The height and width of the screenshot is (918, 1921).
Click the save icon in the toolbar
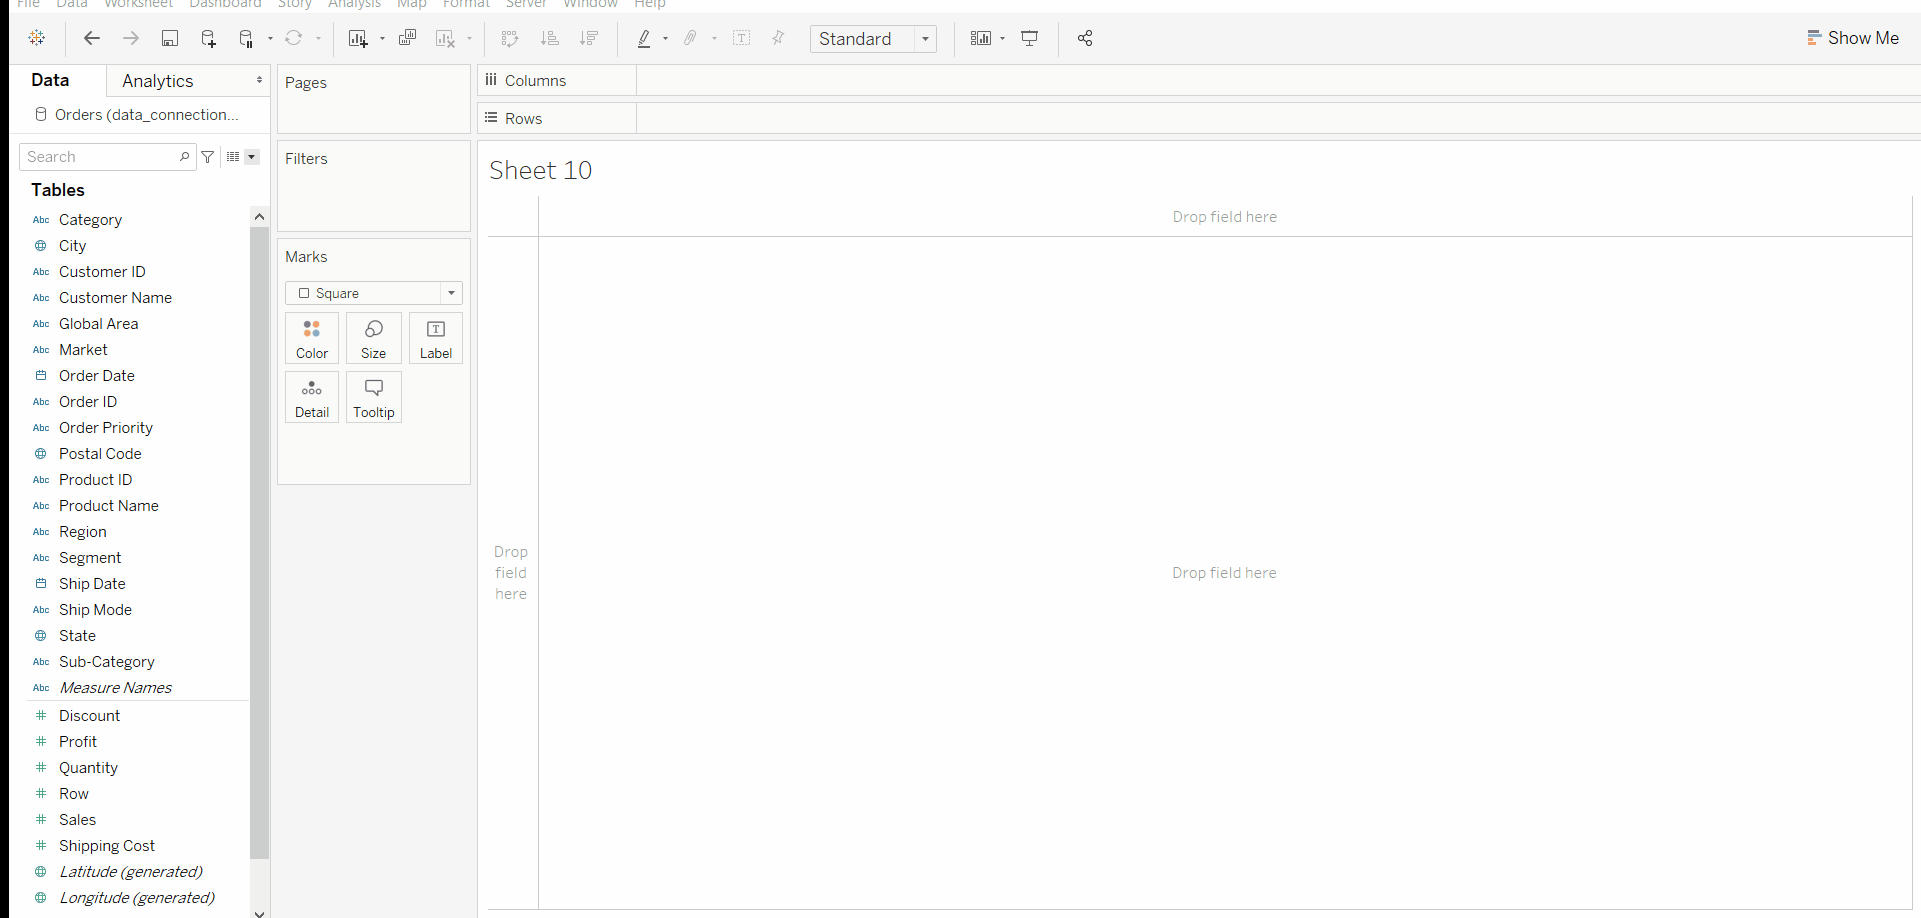tap(170, 38)
